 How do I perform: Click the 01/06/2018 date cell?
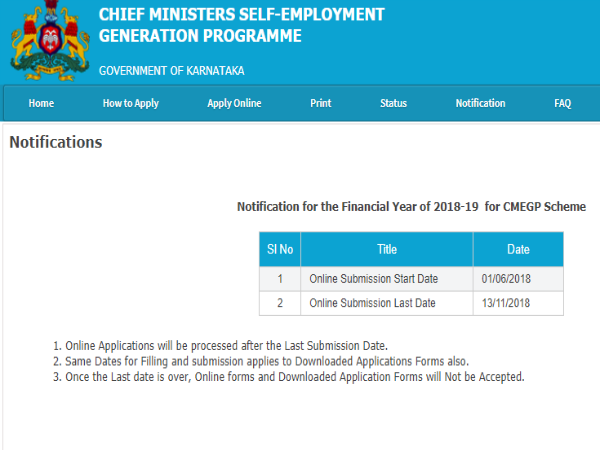[506, 278]
